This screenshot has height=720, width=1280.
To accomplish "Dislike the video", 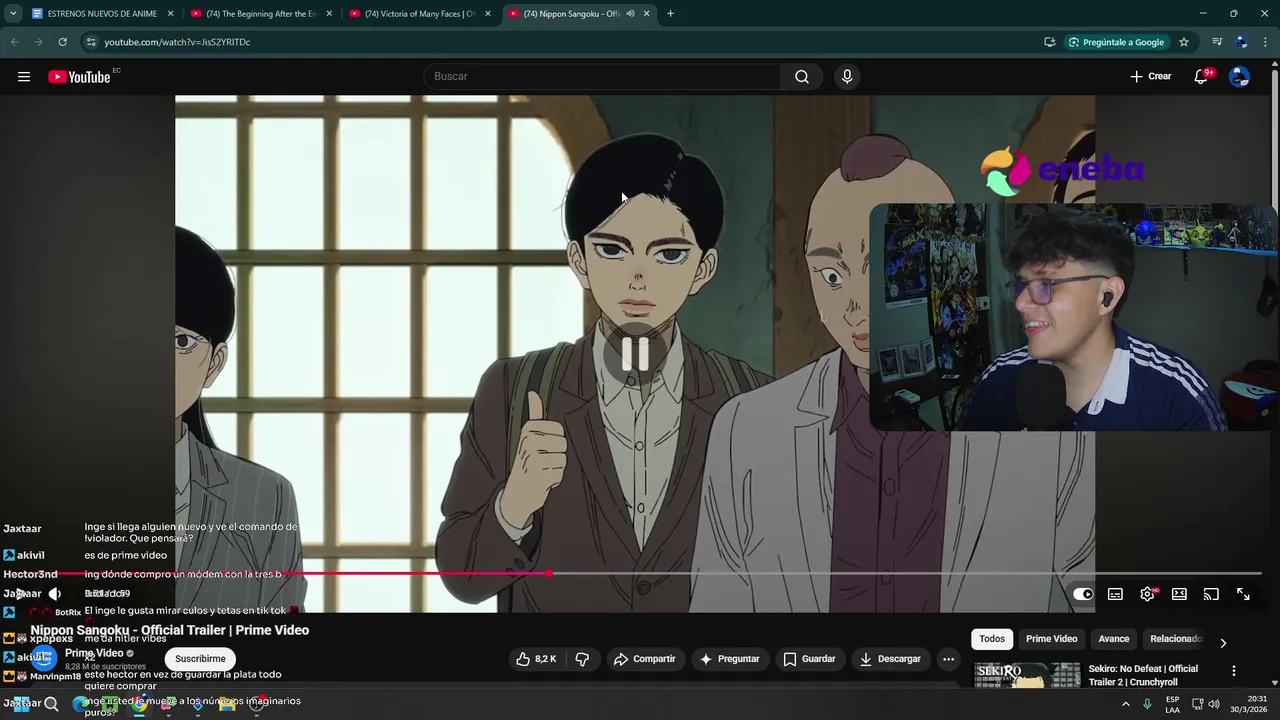I will coord(582,659).
